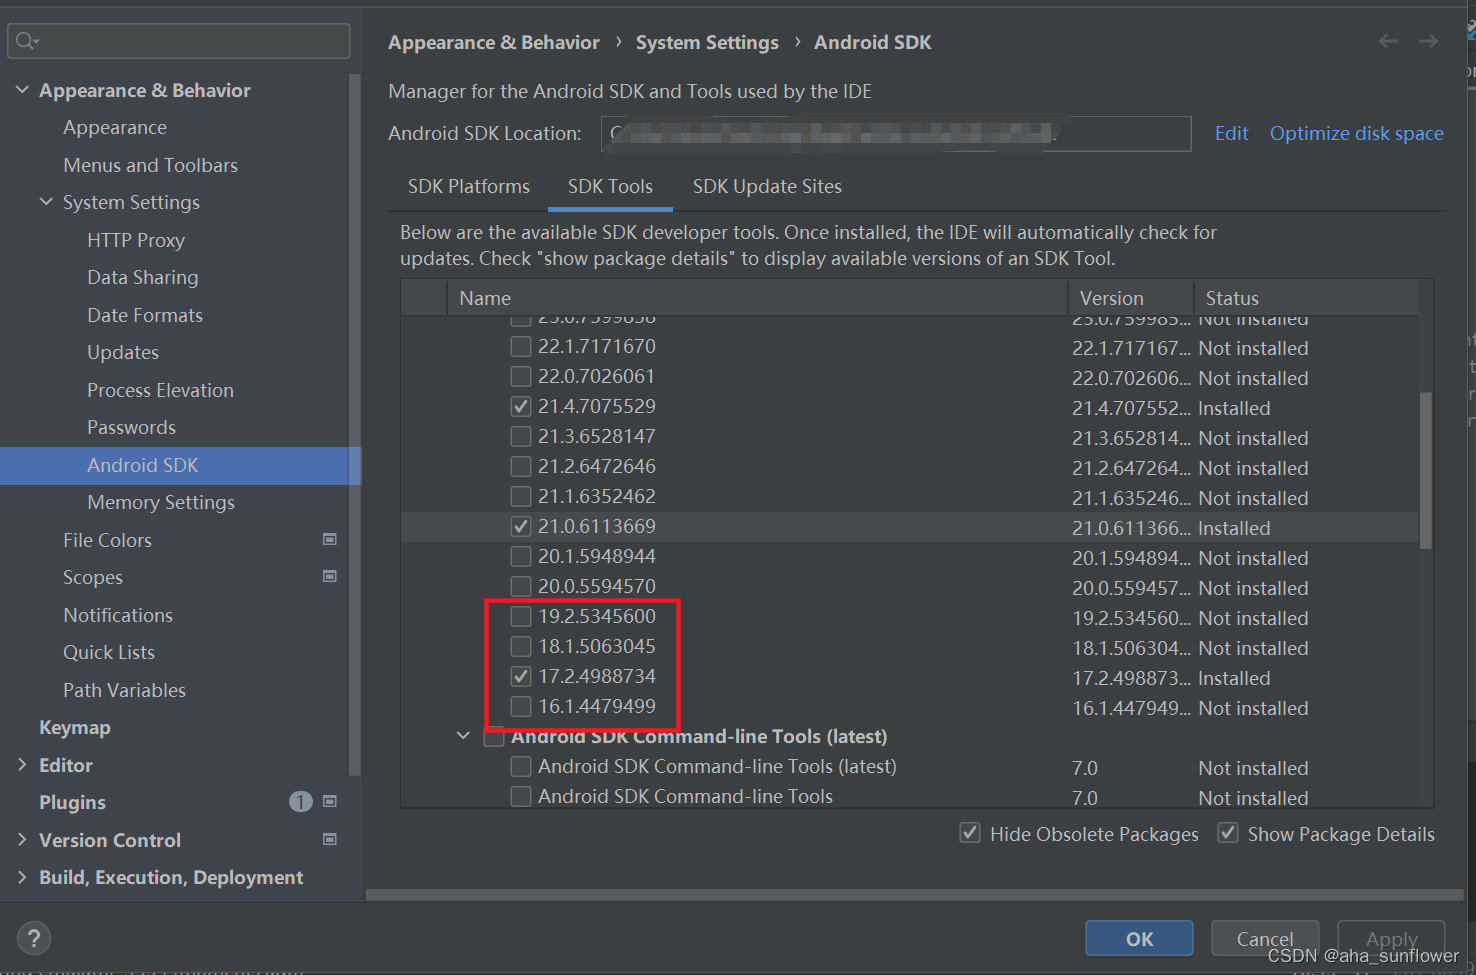Click the back navigation arrow
This screenshot has height=975, width=1476.
[x=1388, y=41]
